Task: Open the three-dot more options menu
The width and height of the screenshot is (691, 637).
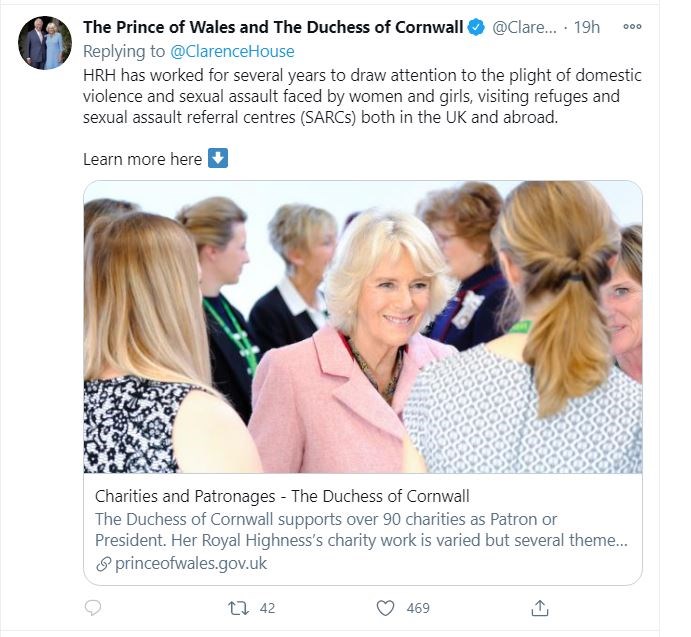Action: (x=632, y=27)
